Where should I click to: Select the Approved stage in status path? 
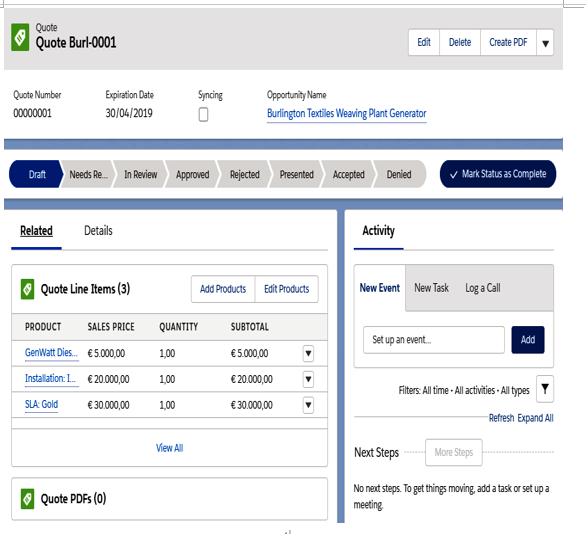tap(192, 174)
